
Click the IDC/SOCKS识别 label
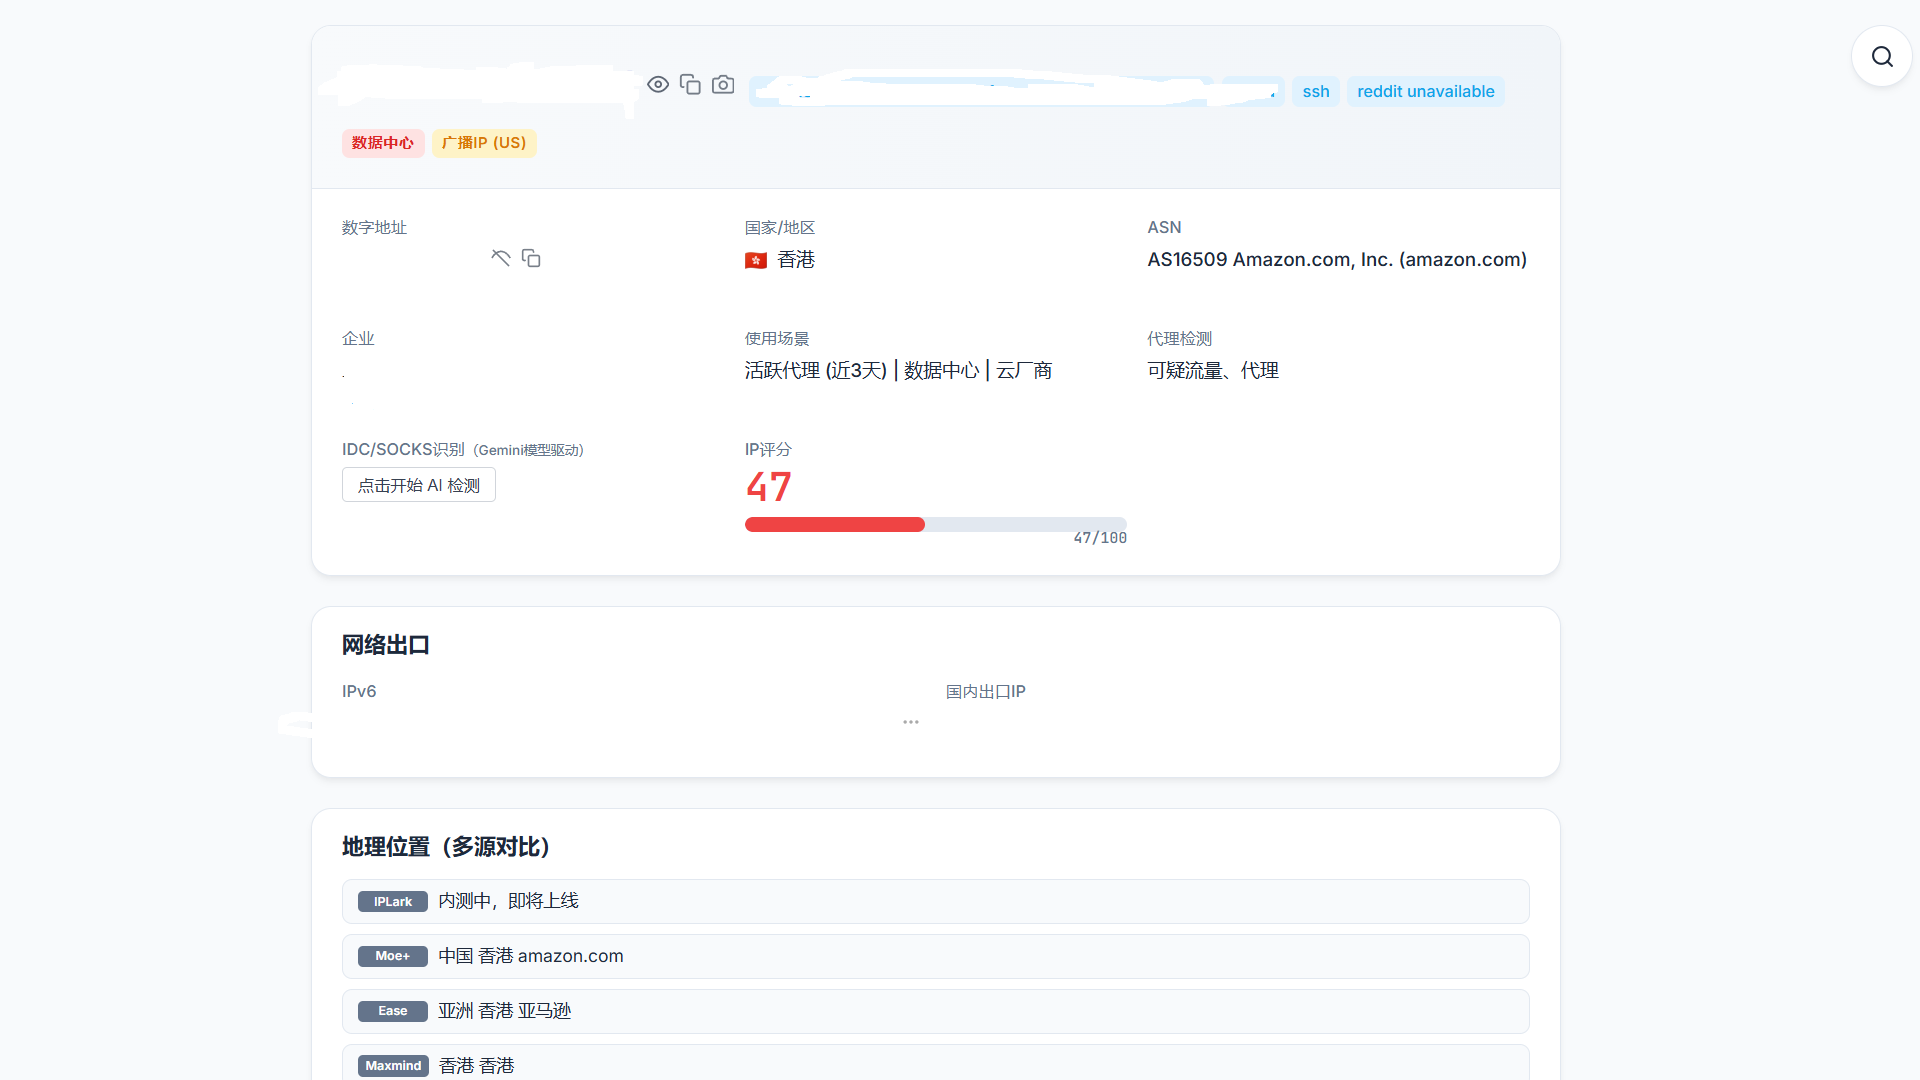[403, 450]
